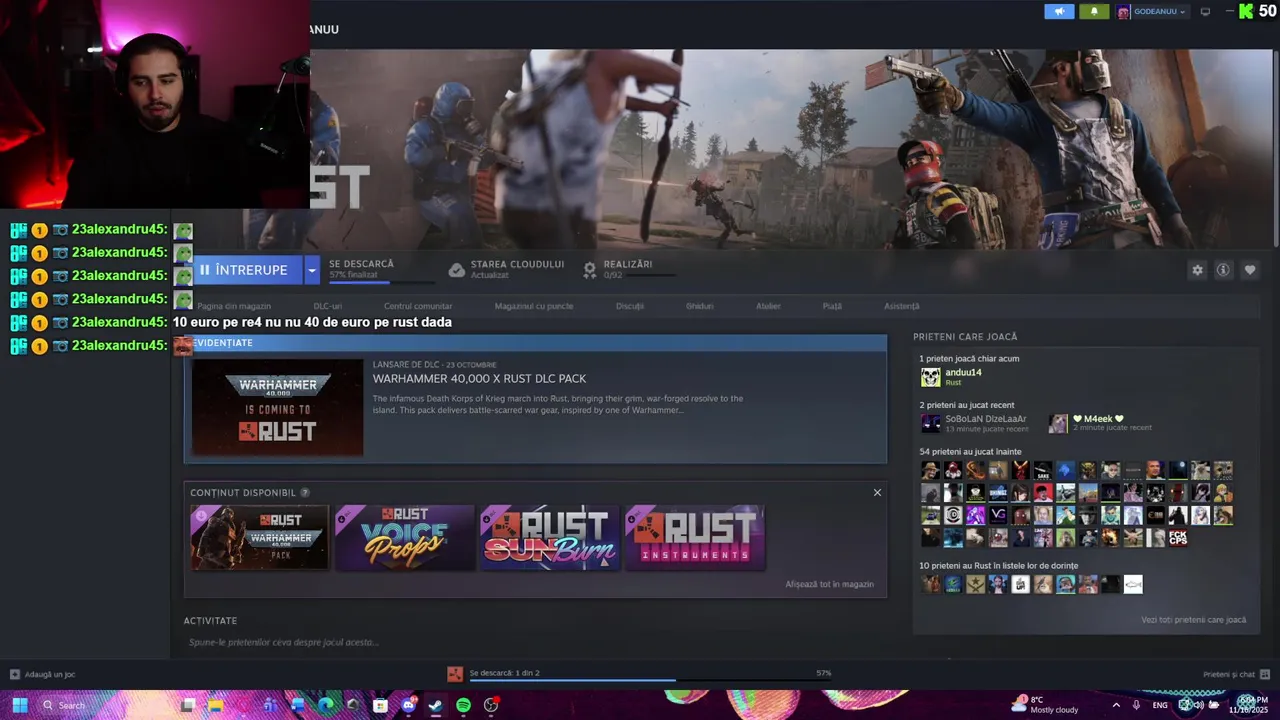Open Microsoft Edge taskbar icon
The width and height of the screenshot is (1280, 720).
click(325, 705)
